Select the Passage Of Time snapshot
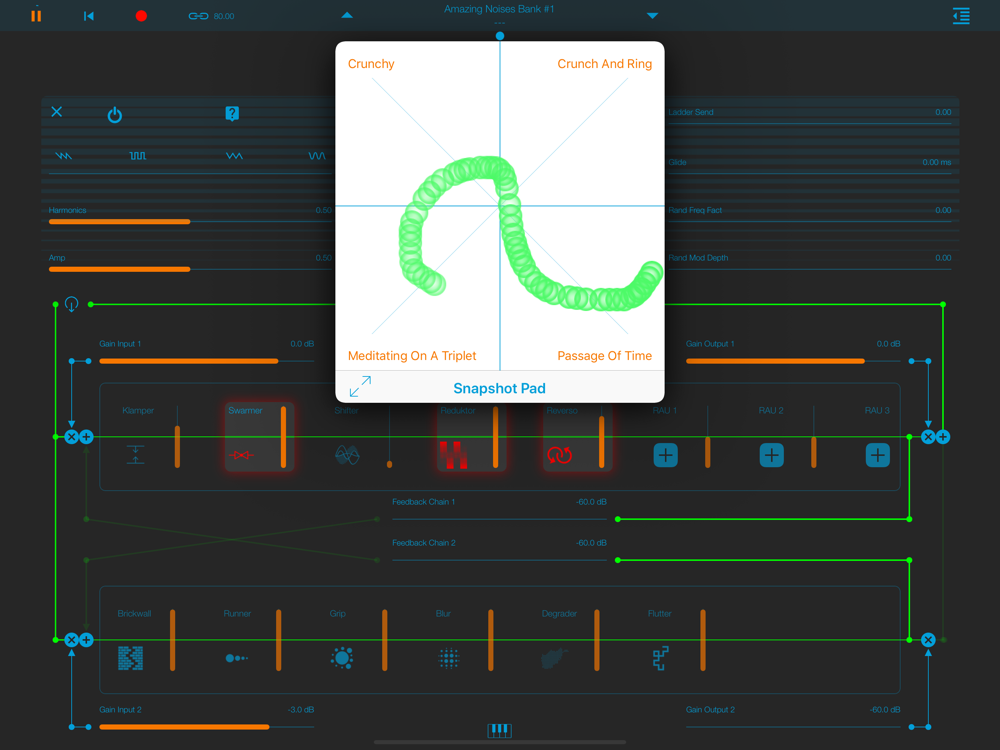 605,356
